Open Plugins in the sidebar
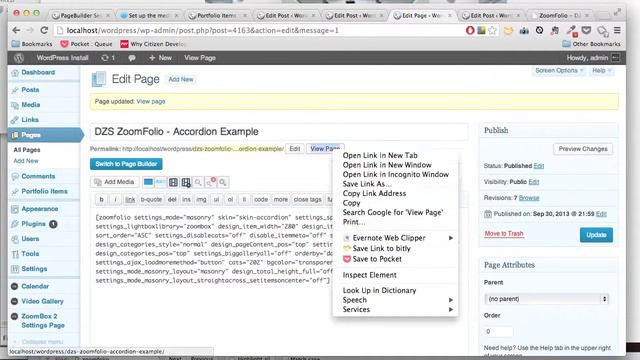Viewport: 640px width, 360px height. 33,224
